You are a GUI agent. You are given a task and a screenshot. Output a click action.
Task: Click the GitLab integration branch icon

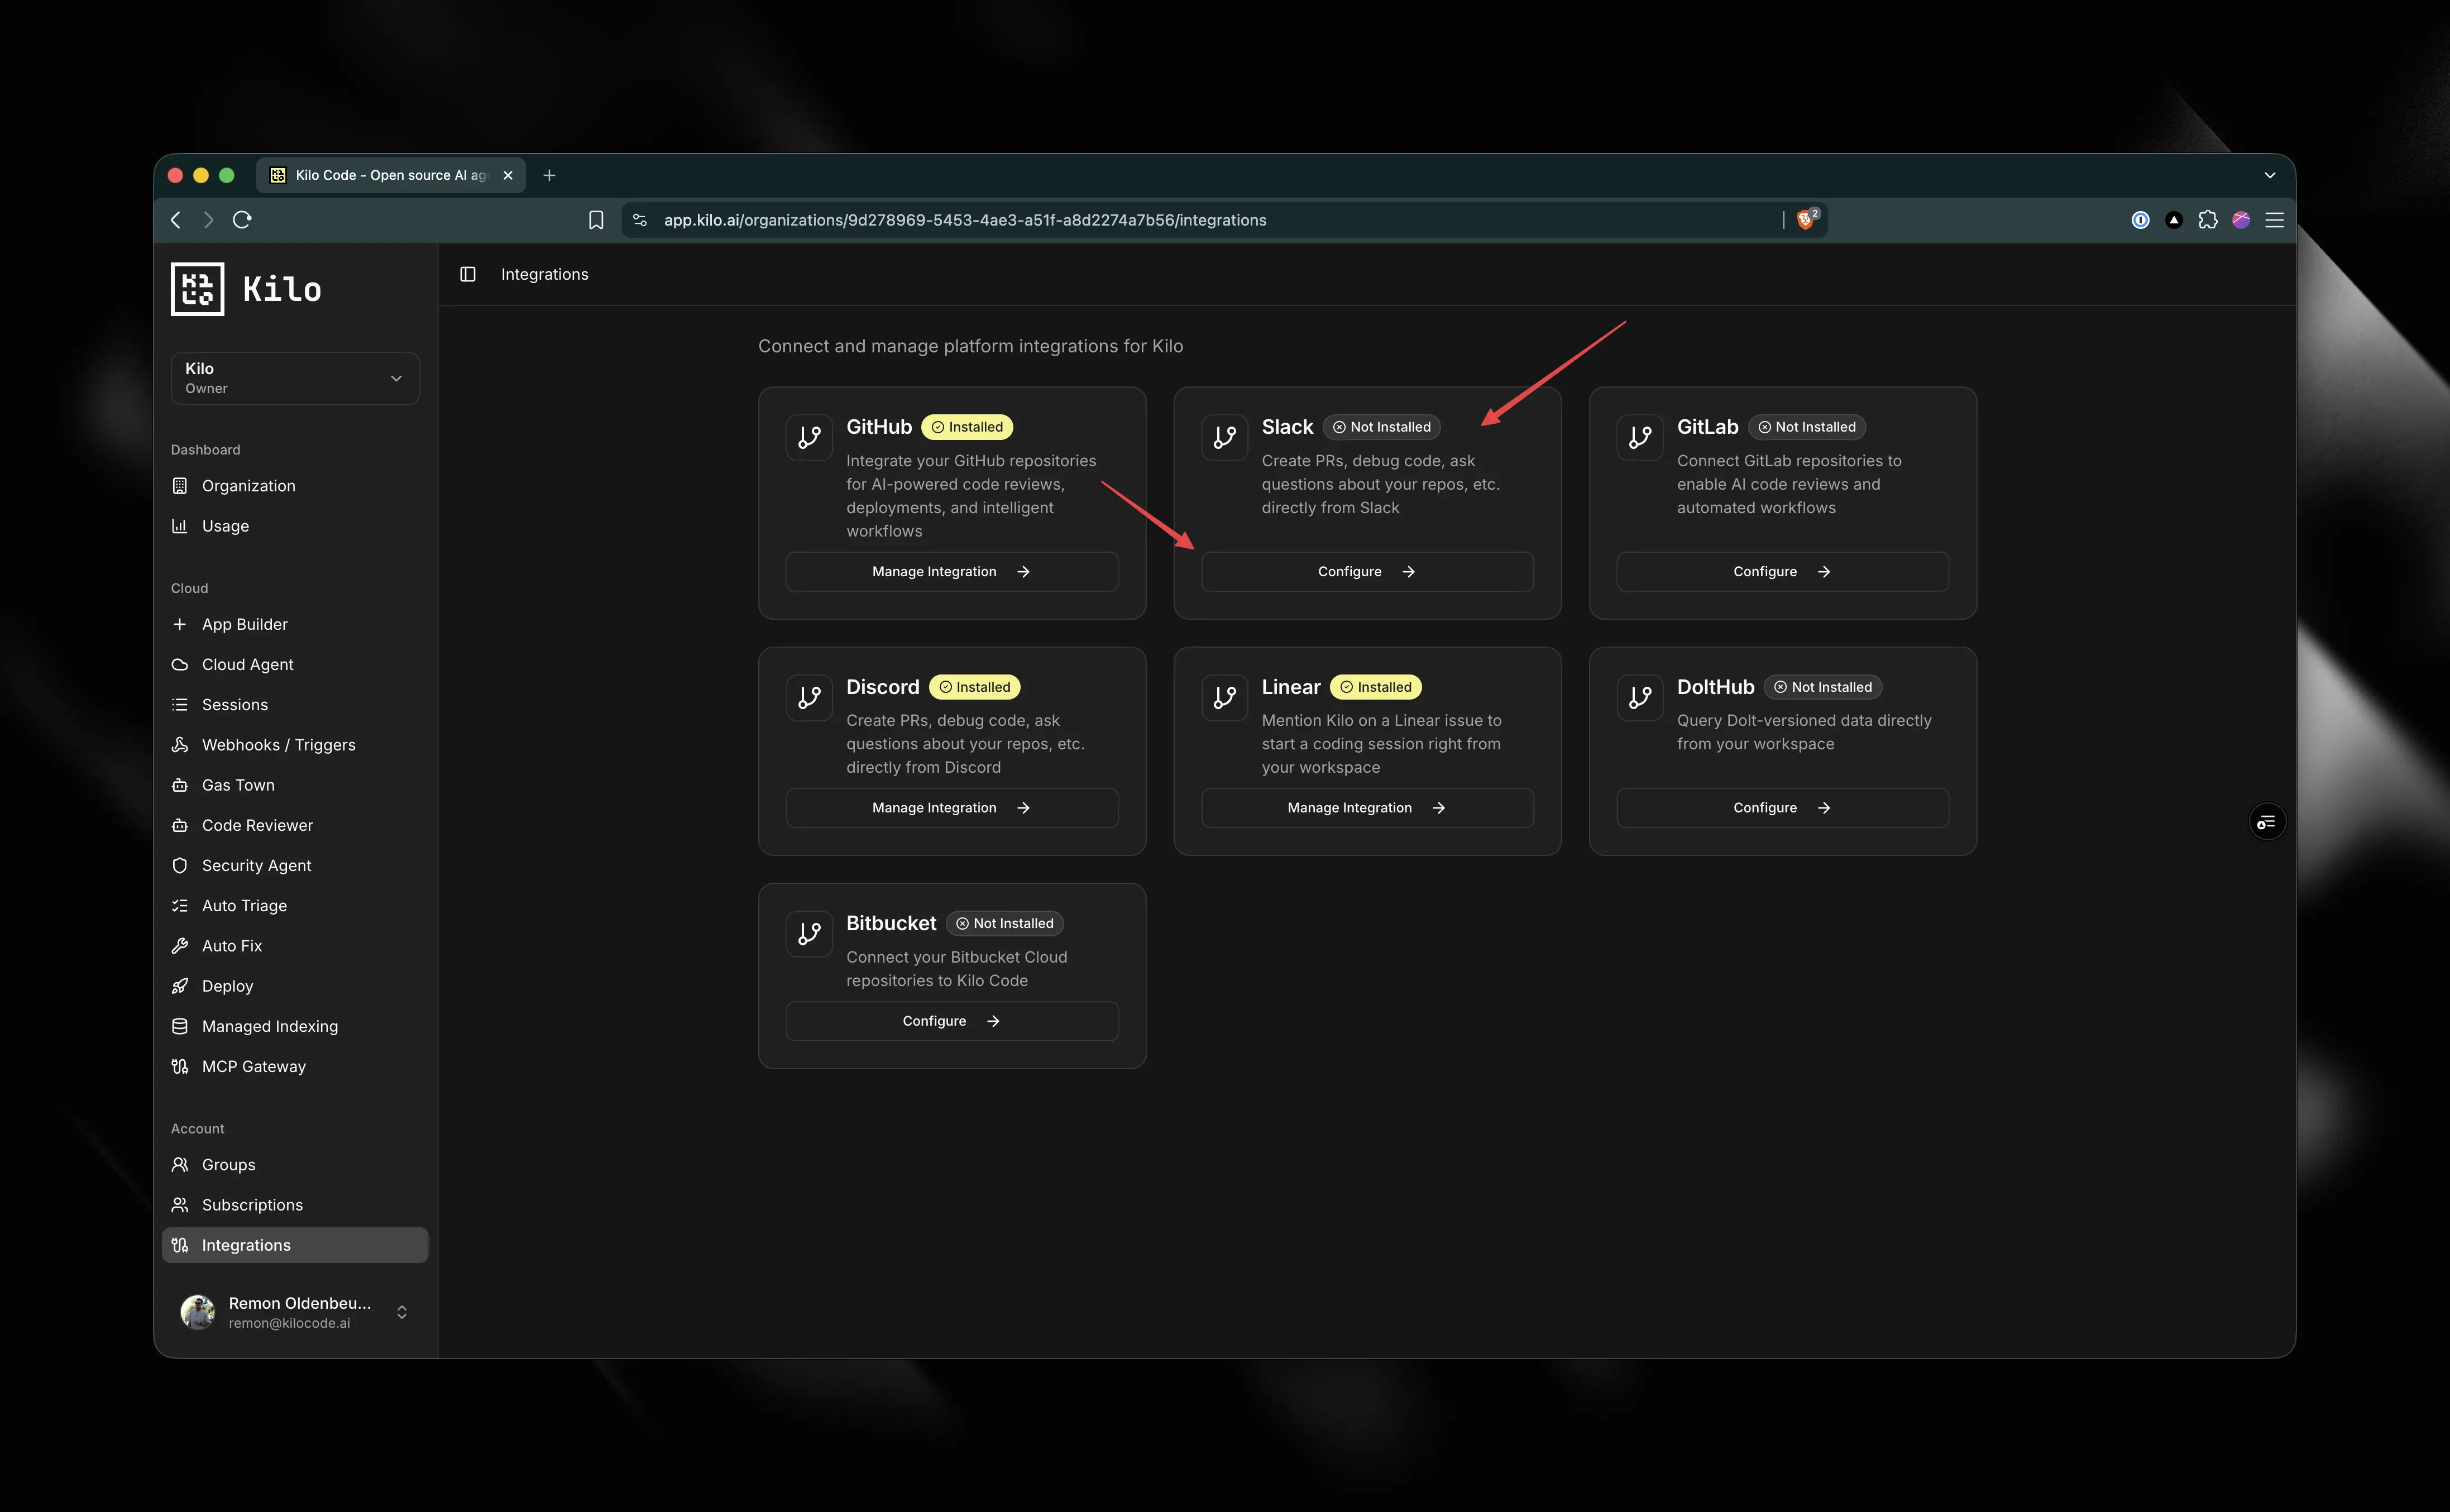1640,437
